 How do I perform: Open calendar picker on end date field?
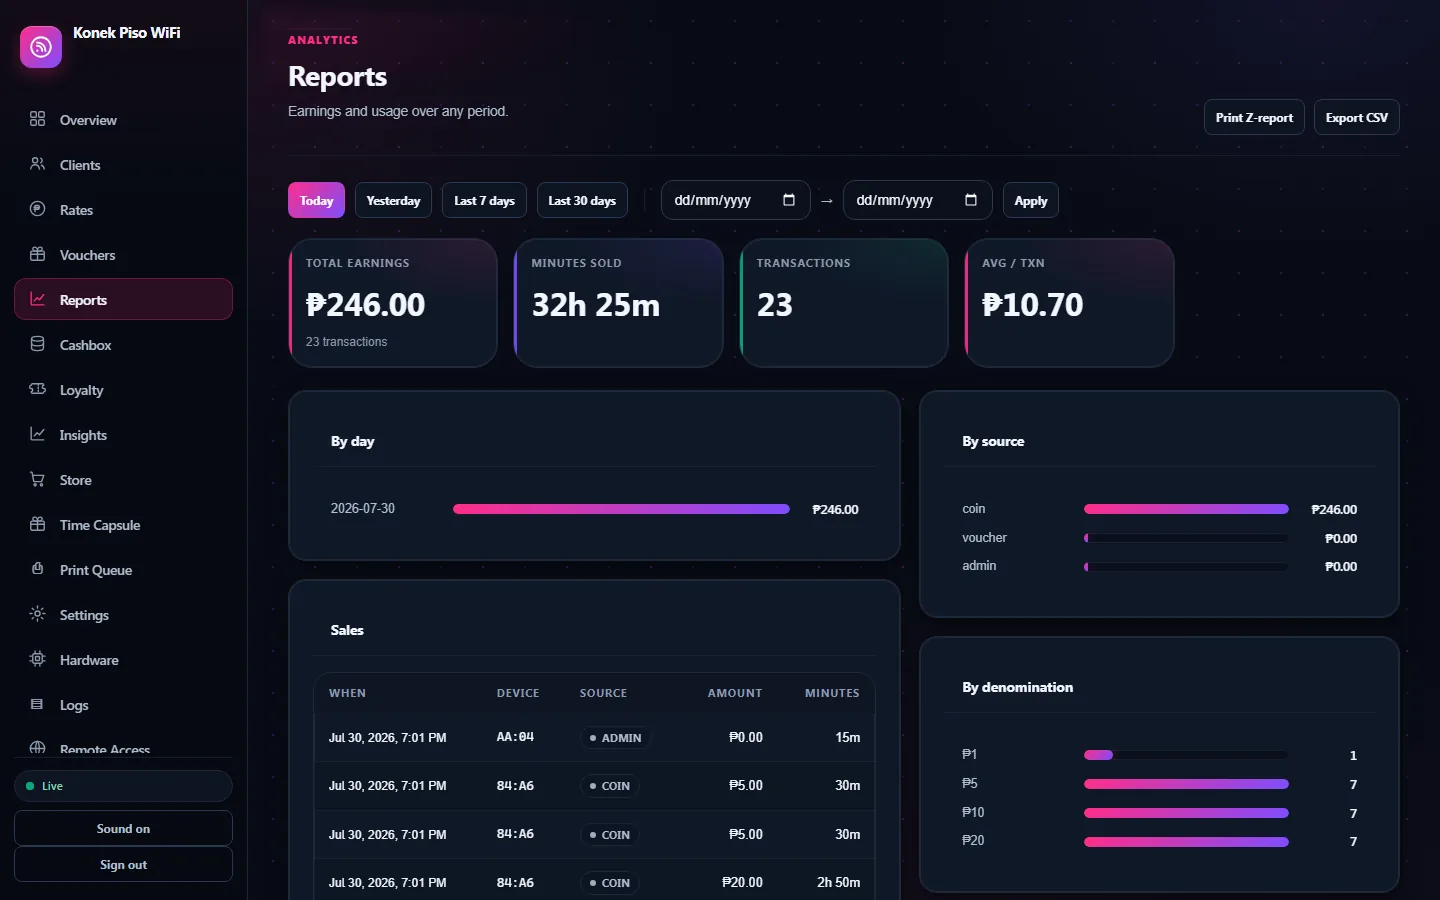click(x=971, y=200)
